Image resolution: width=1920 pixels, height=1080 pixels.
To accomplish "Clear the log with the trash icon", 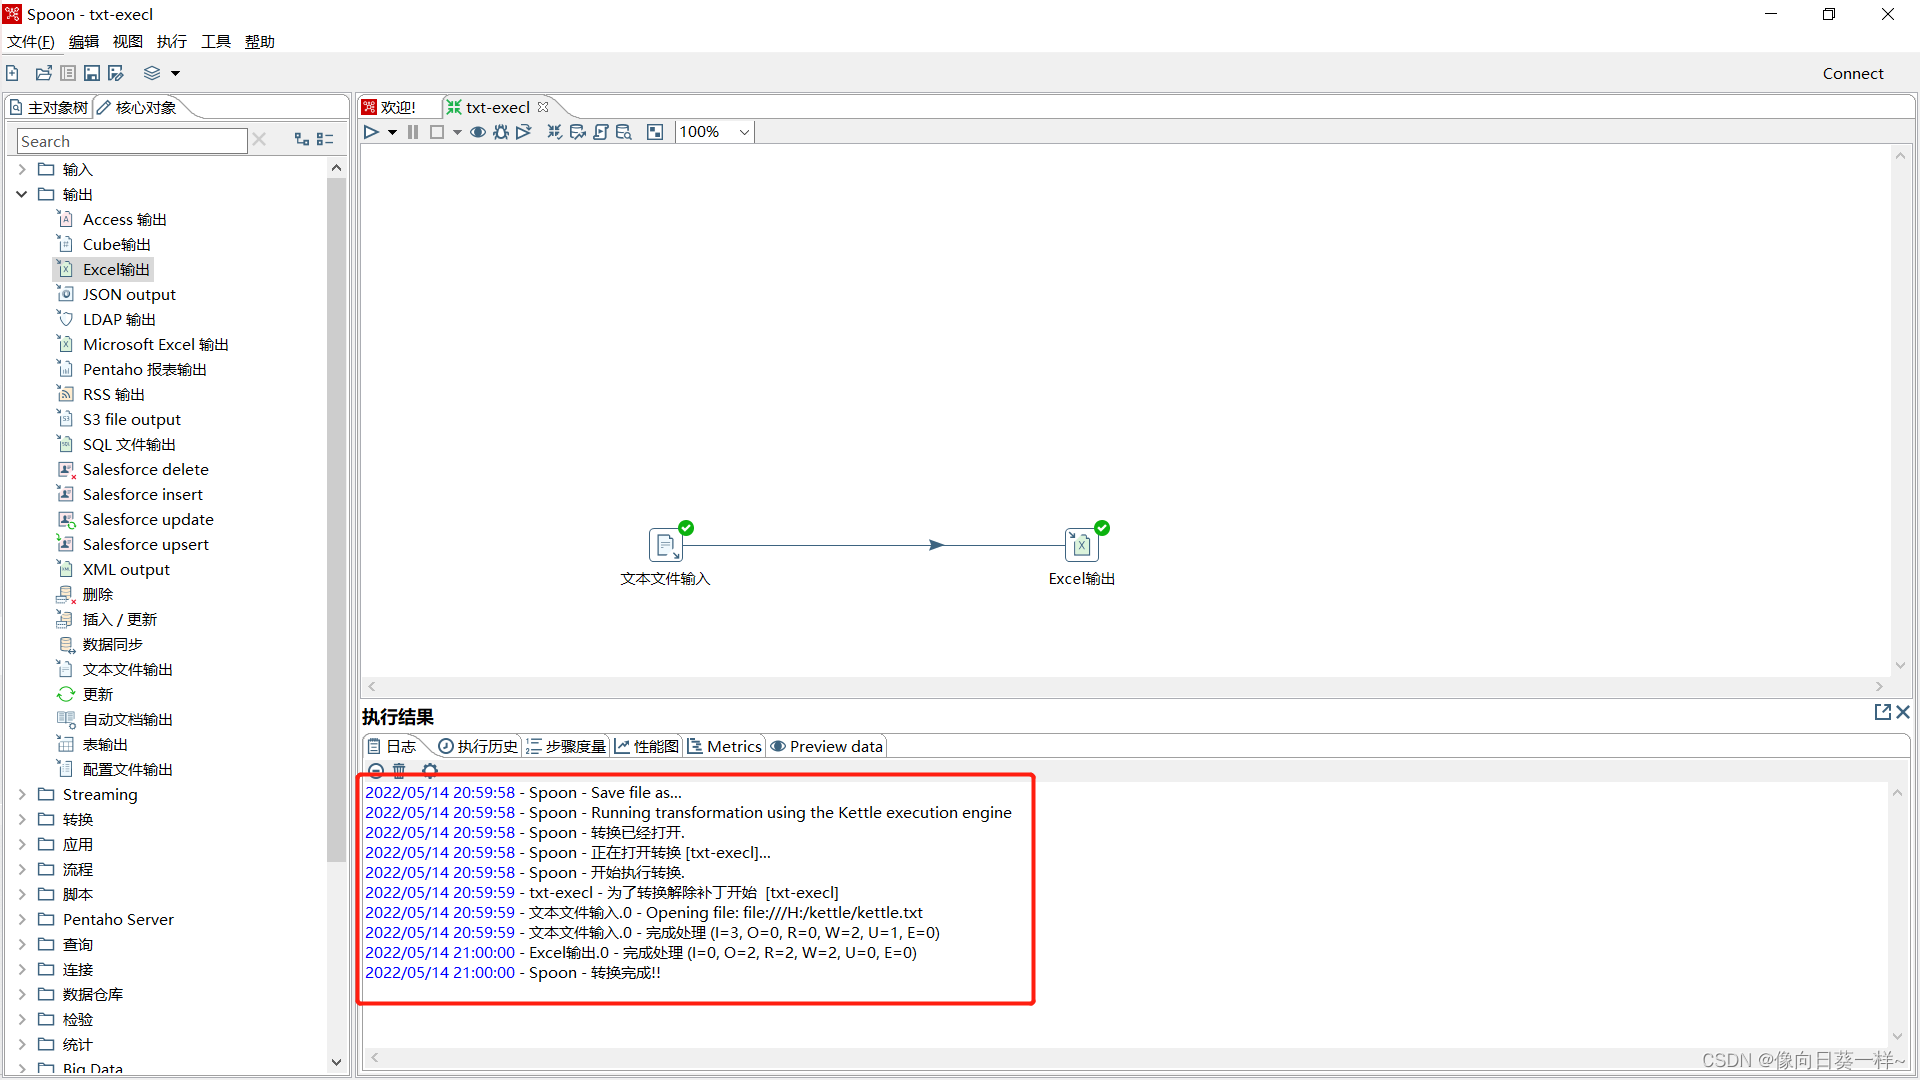I will pos(399,770).
